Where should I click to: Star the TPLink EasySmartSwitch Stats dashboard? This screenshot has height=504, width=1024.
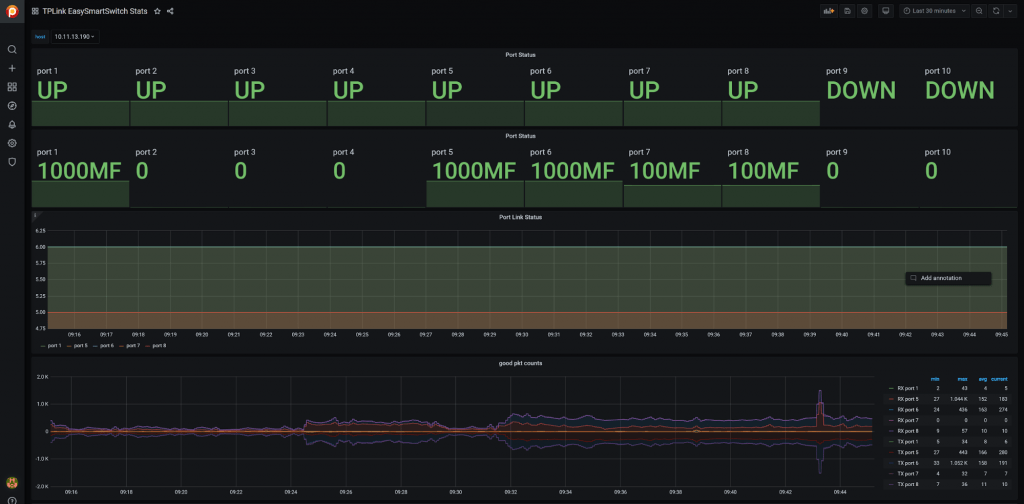157,11
